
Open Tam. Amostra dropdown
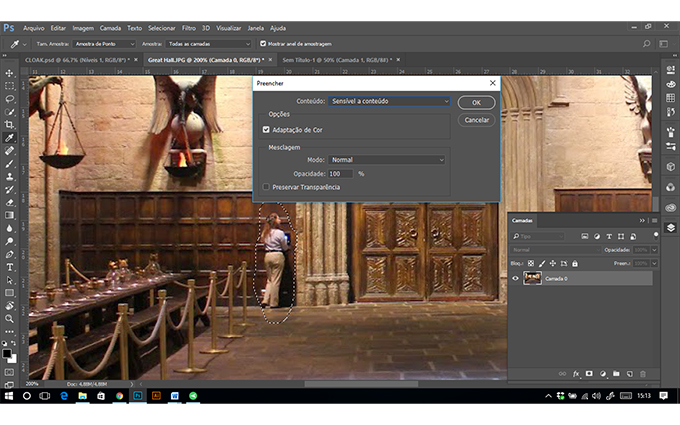pyautogui.click(x=104, y=44)
